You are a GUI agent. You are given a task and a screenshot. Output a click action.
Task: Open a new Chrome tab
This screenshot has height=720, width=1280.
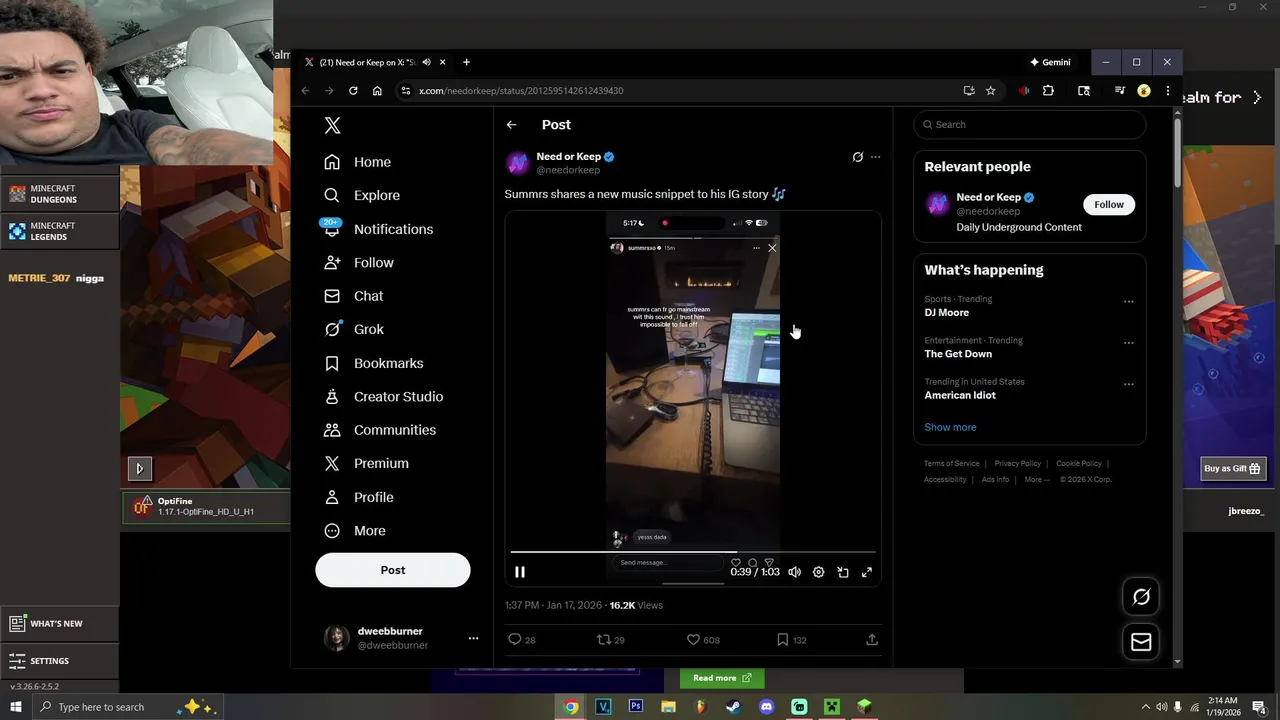(x=466, y=62)
